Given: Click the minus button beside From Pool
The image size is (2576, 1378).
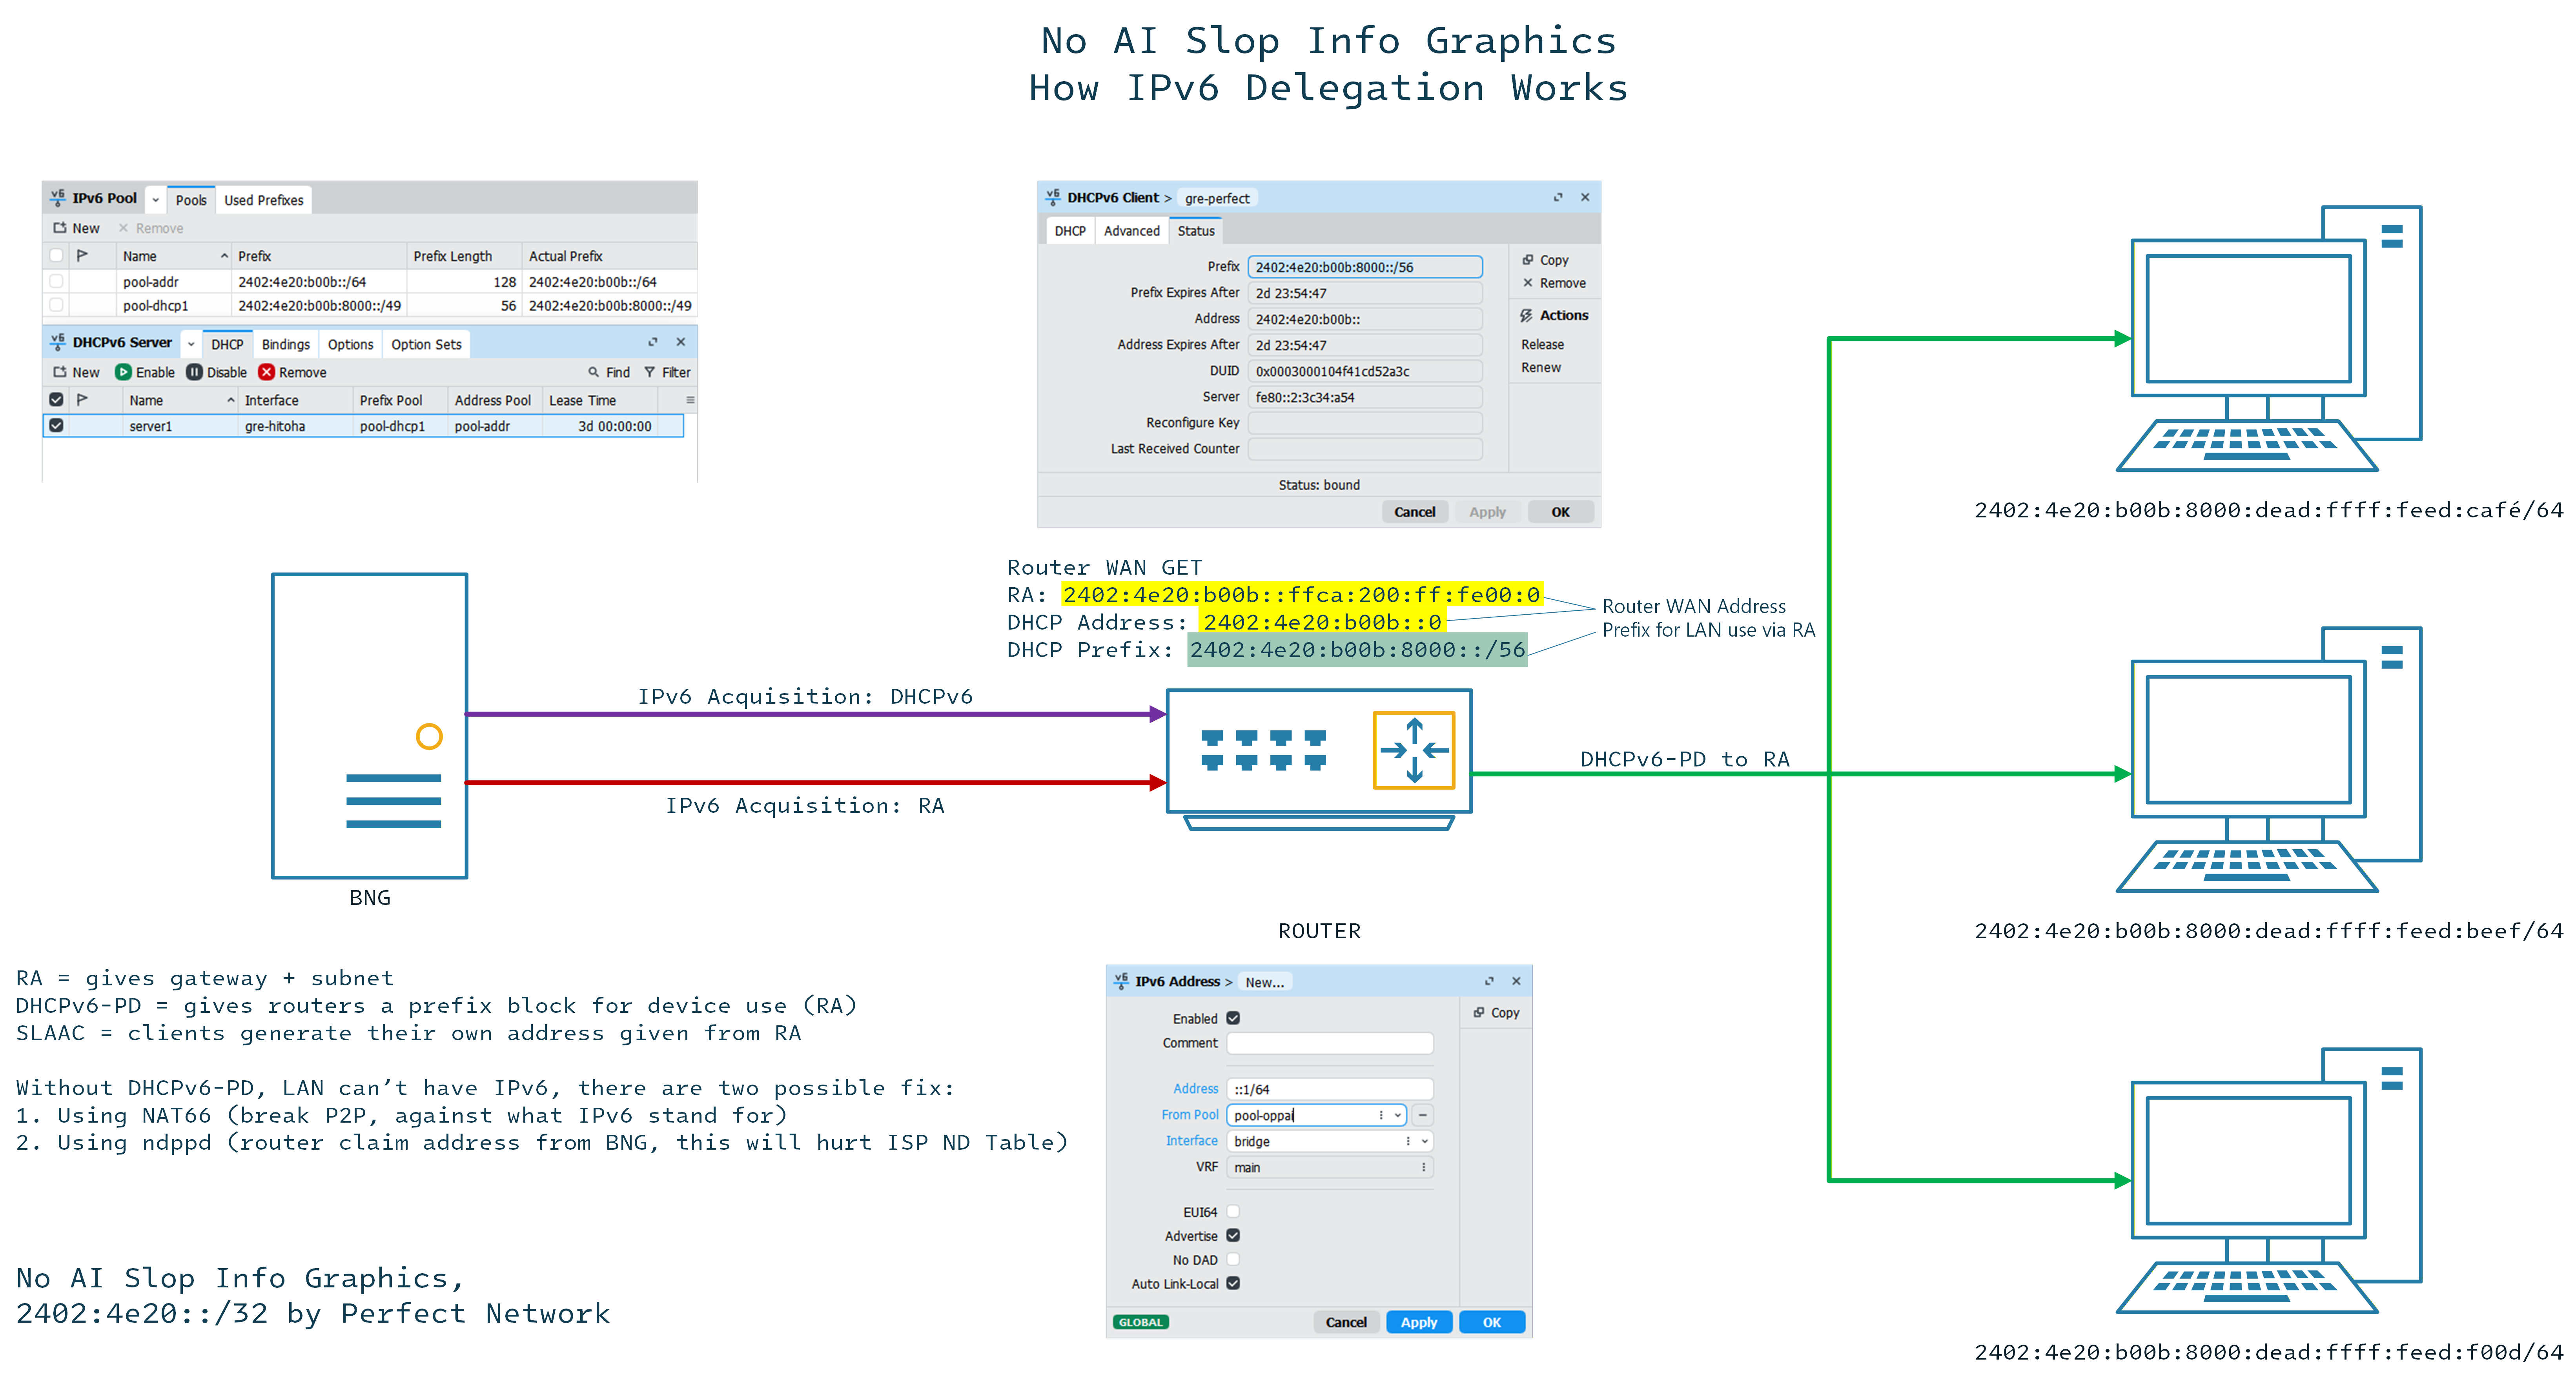Looking at the screenshot, I should 1422,1115.
